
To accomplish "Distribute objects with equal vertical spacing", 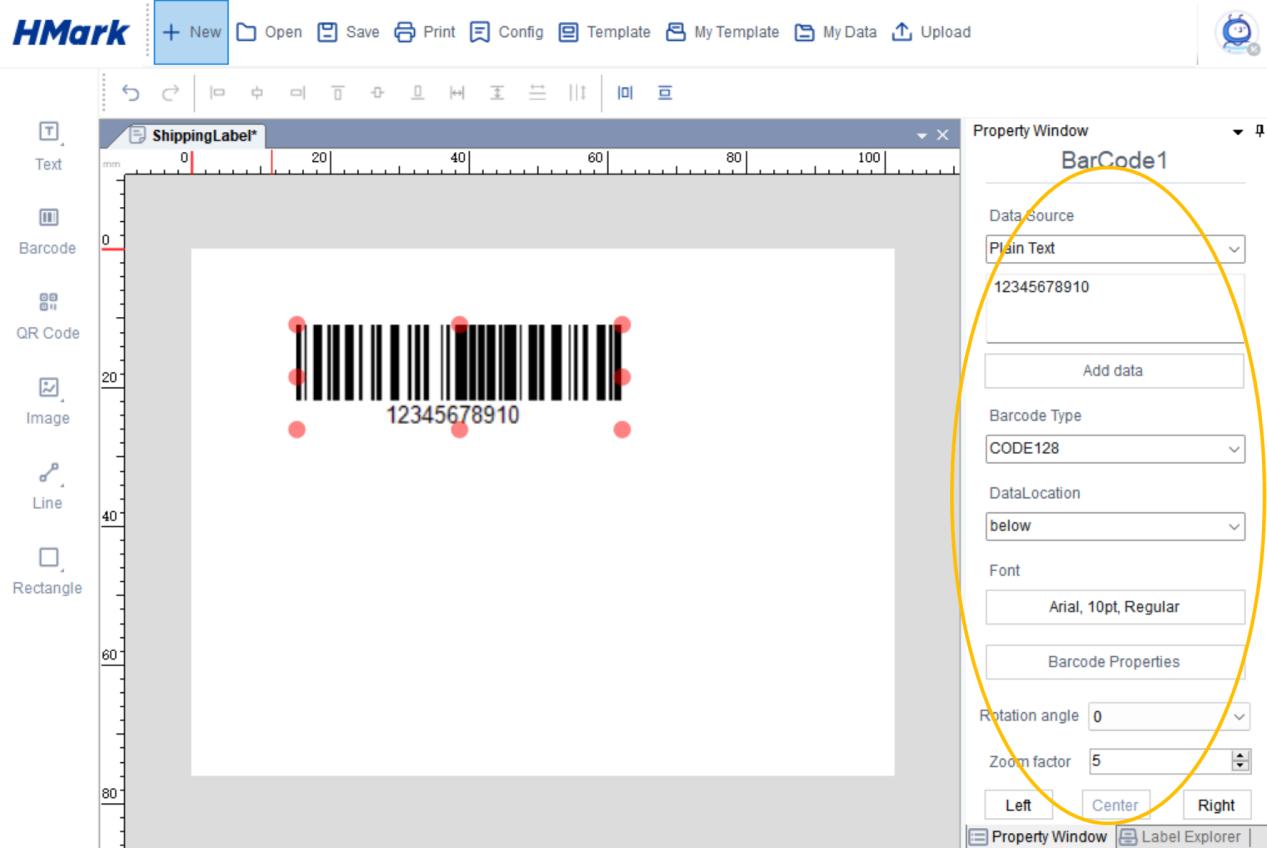I will click(x=538, y=92).
